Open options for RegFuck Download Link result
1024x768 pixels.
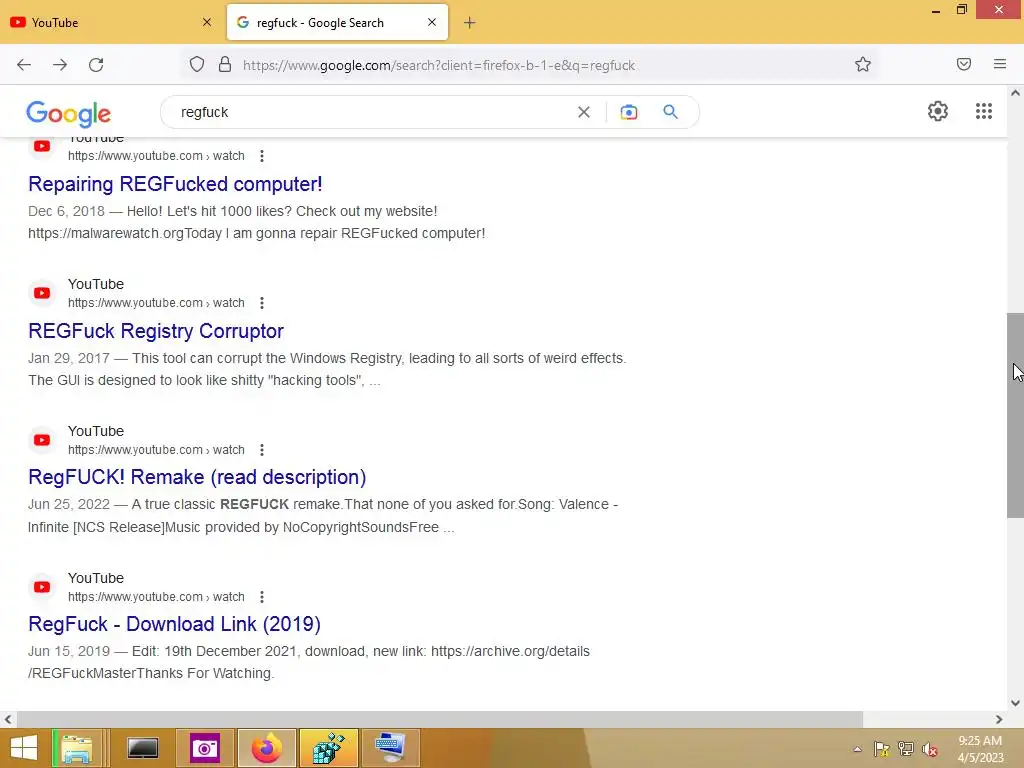tap(262, 597)
